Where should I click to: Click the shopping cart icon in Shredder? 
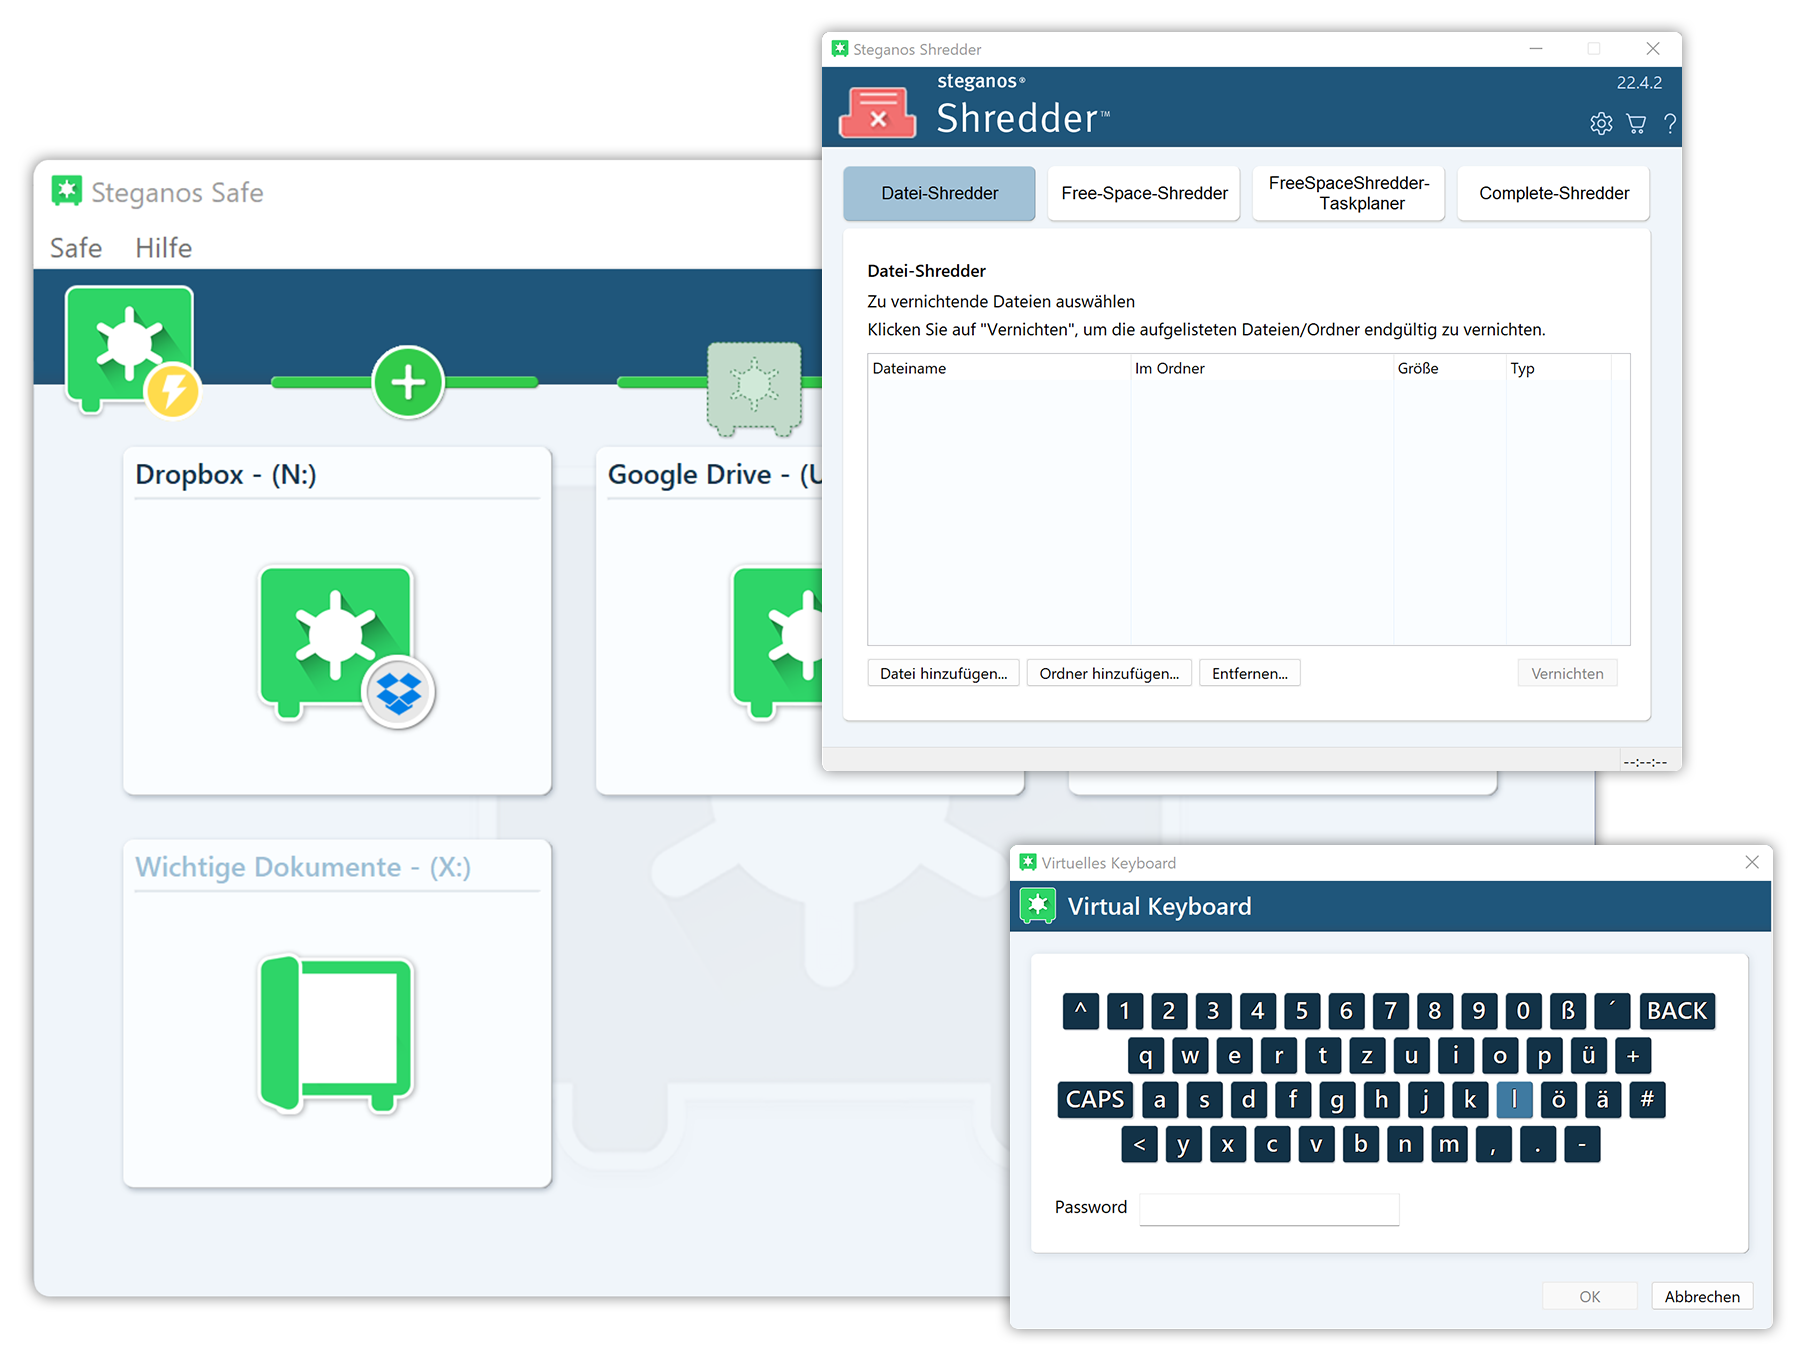[1636, 123]
